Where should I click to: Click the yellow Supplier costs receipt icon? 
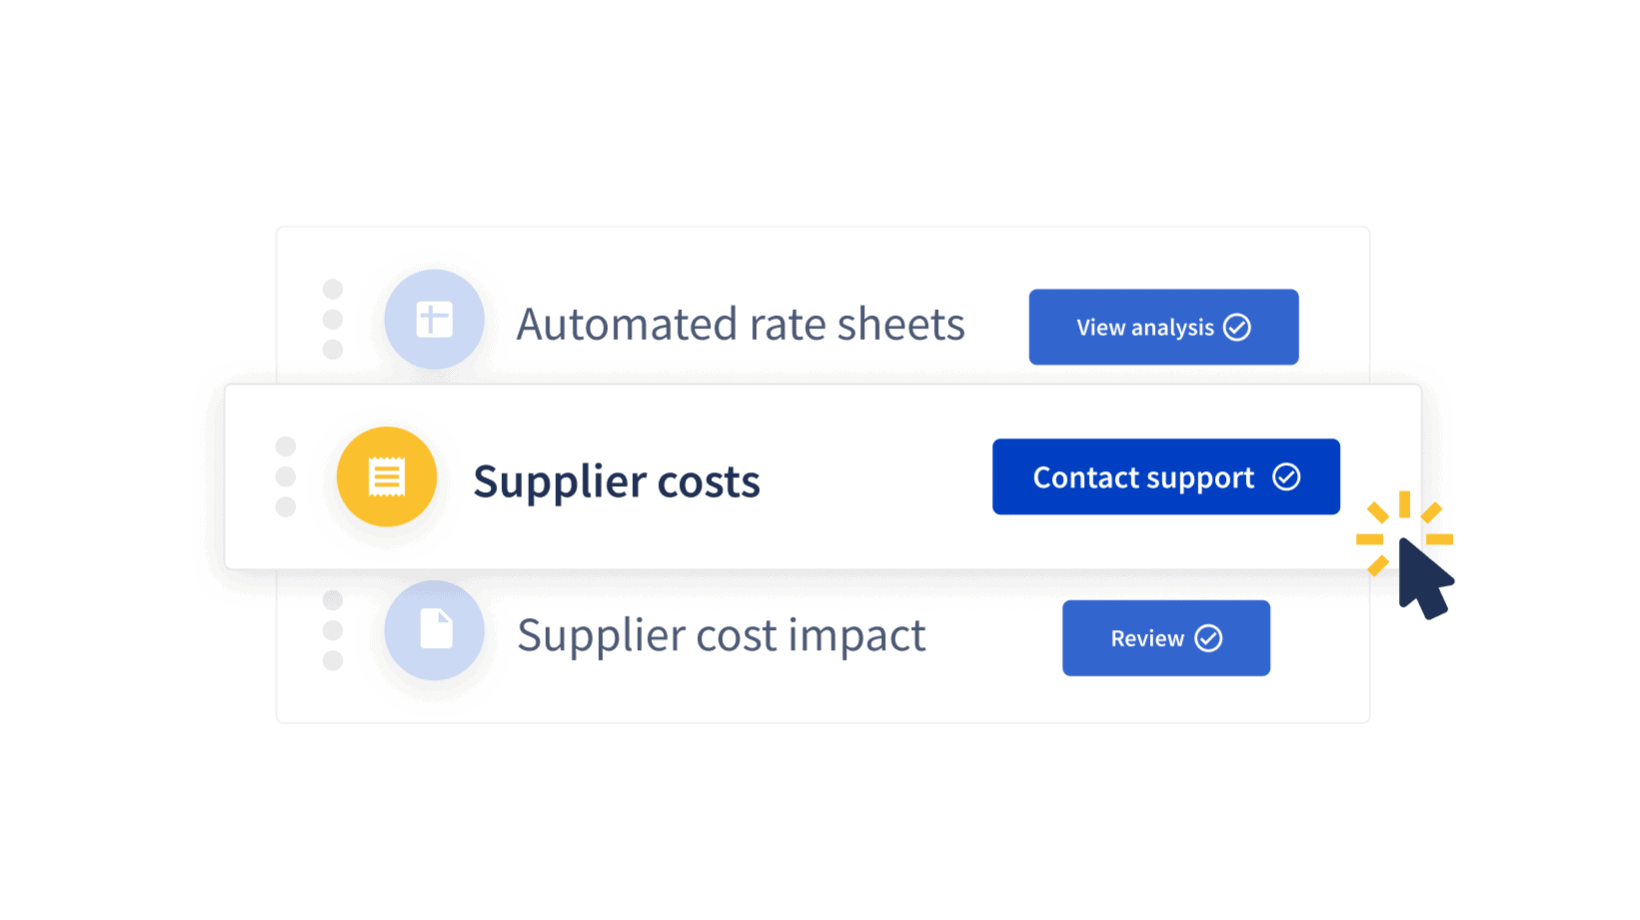(387, 477)
